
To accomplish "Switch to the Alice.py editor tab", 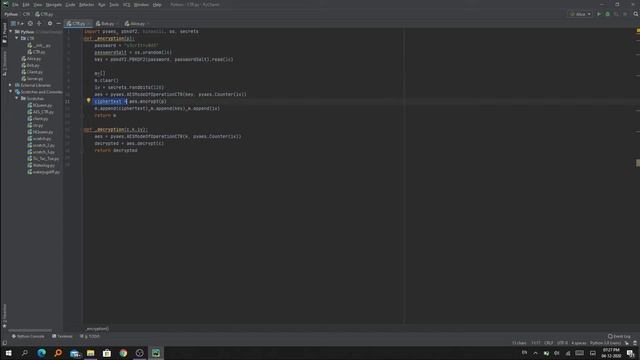I will [x=136, y=24].
